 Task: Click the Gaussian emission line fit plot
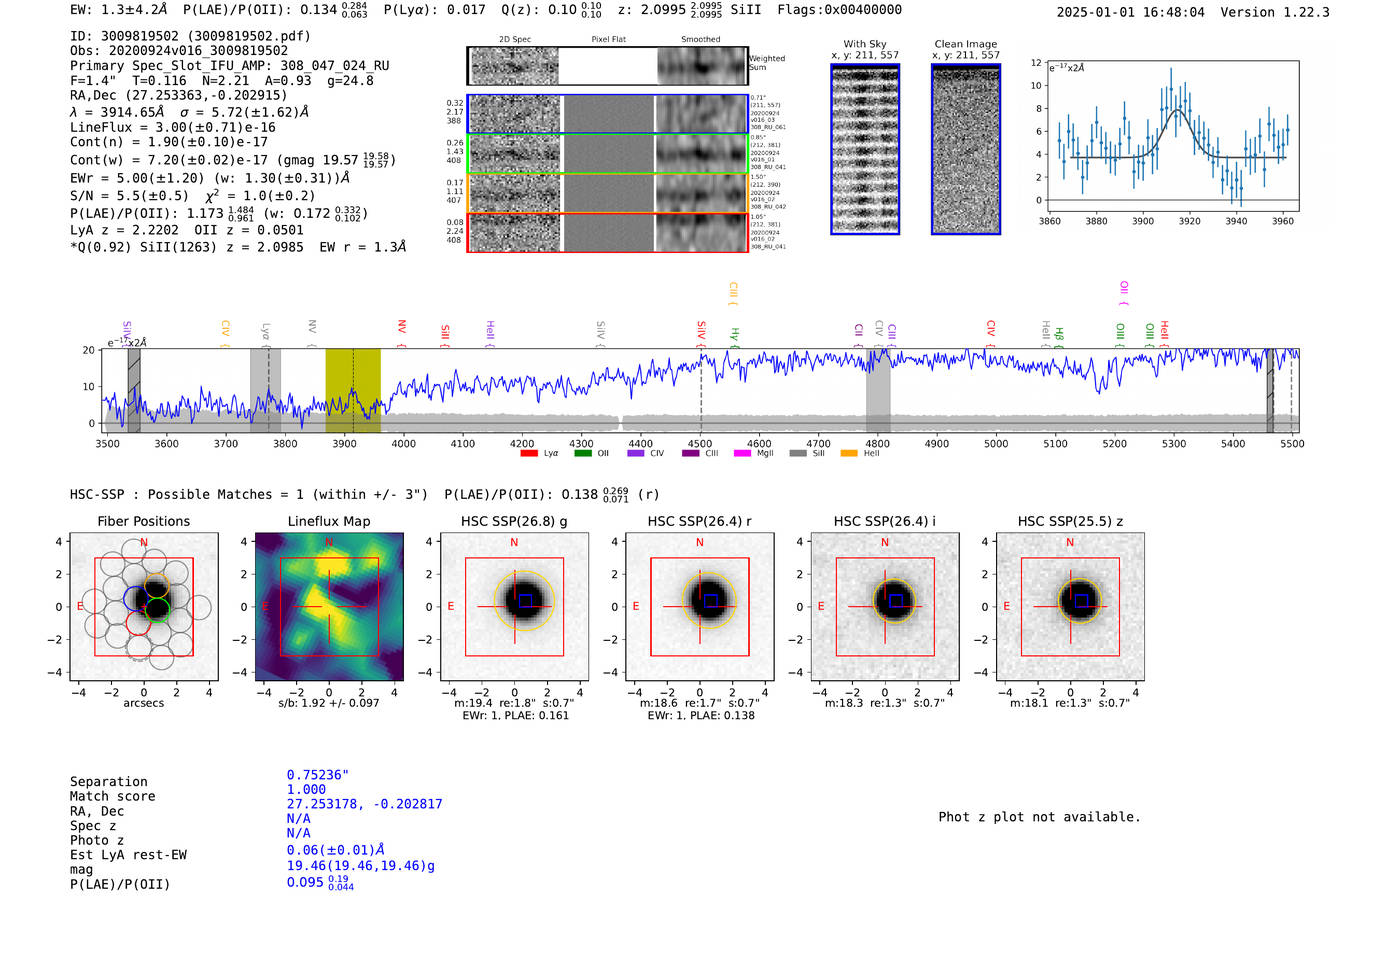[1172, 136]
